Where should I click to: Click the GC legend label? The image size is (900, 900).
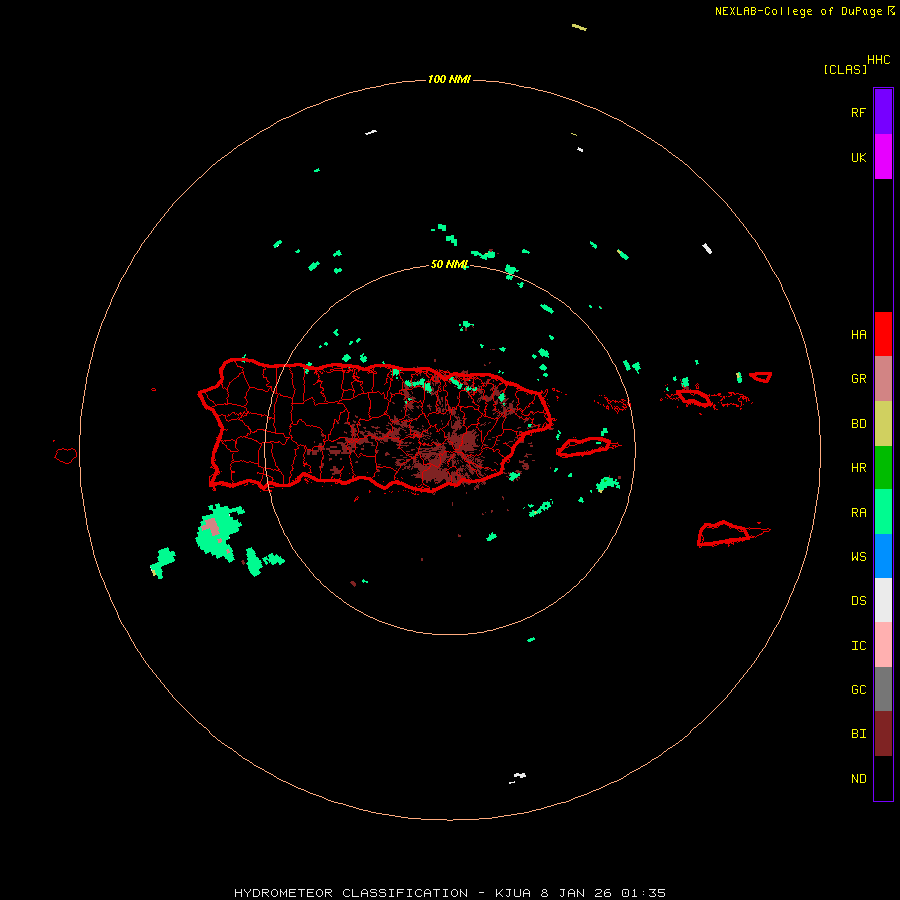[858, 690]
